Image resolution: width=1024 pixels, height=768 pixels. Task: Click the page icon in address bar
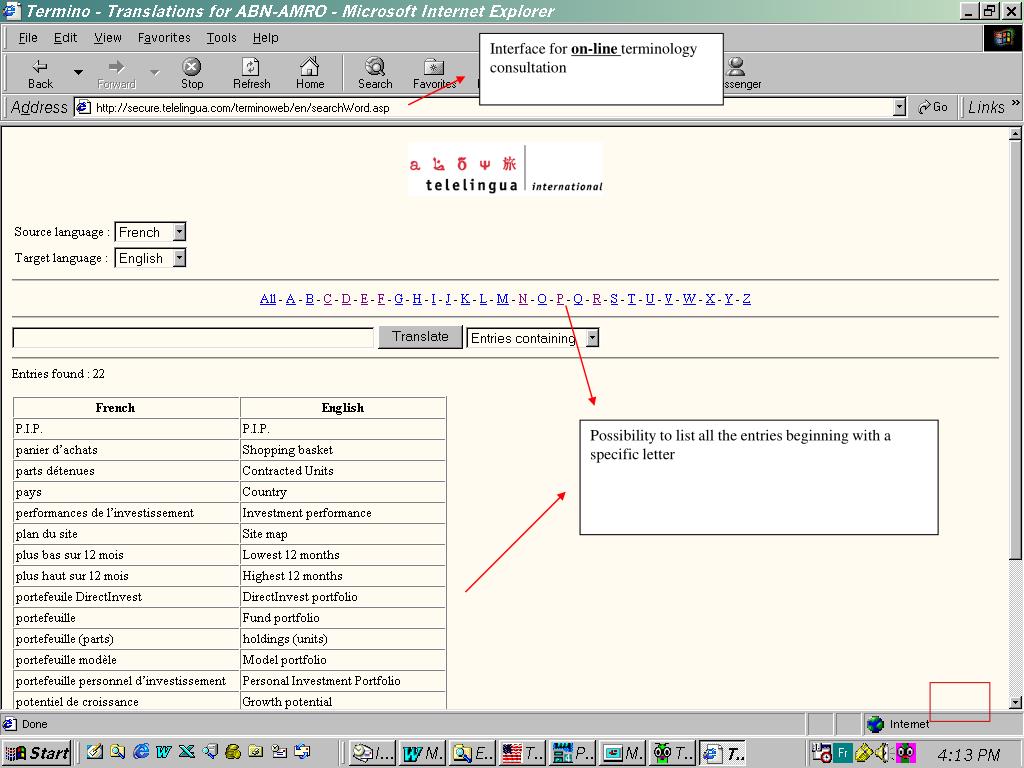click(83, 107)
